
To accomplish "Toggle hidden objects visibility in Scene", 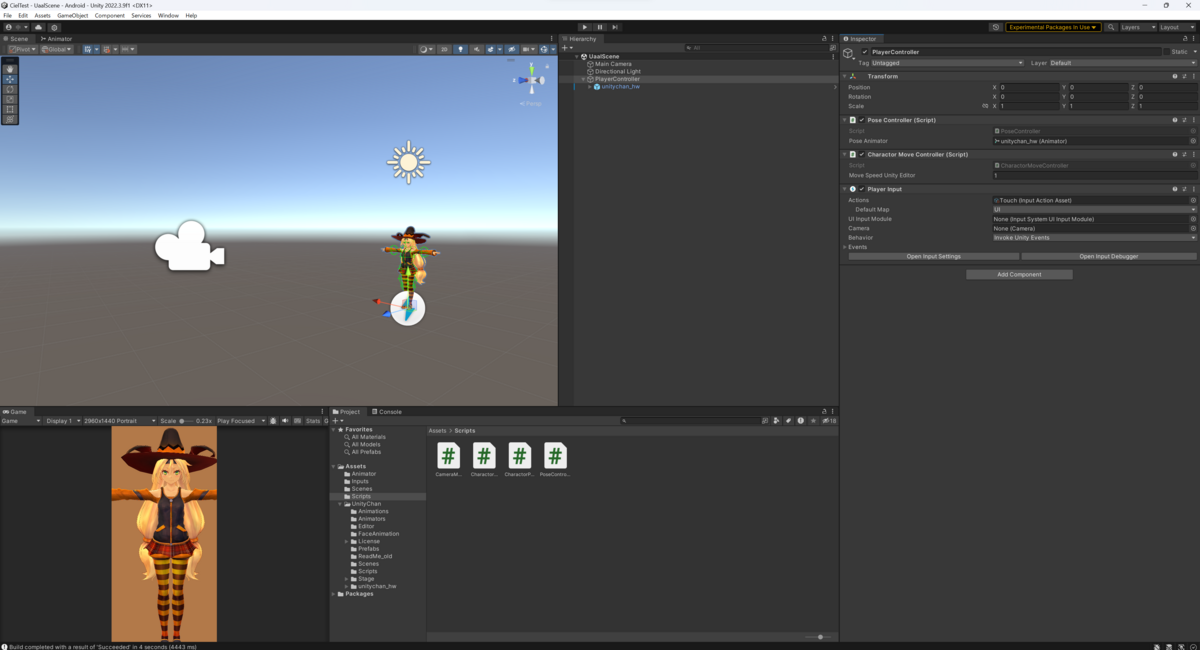I will [x=512, y=49].
